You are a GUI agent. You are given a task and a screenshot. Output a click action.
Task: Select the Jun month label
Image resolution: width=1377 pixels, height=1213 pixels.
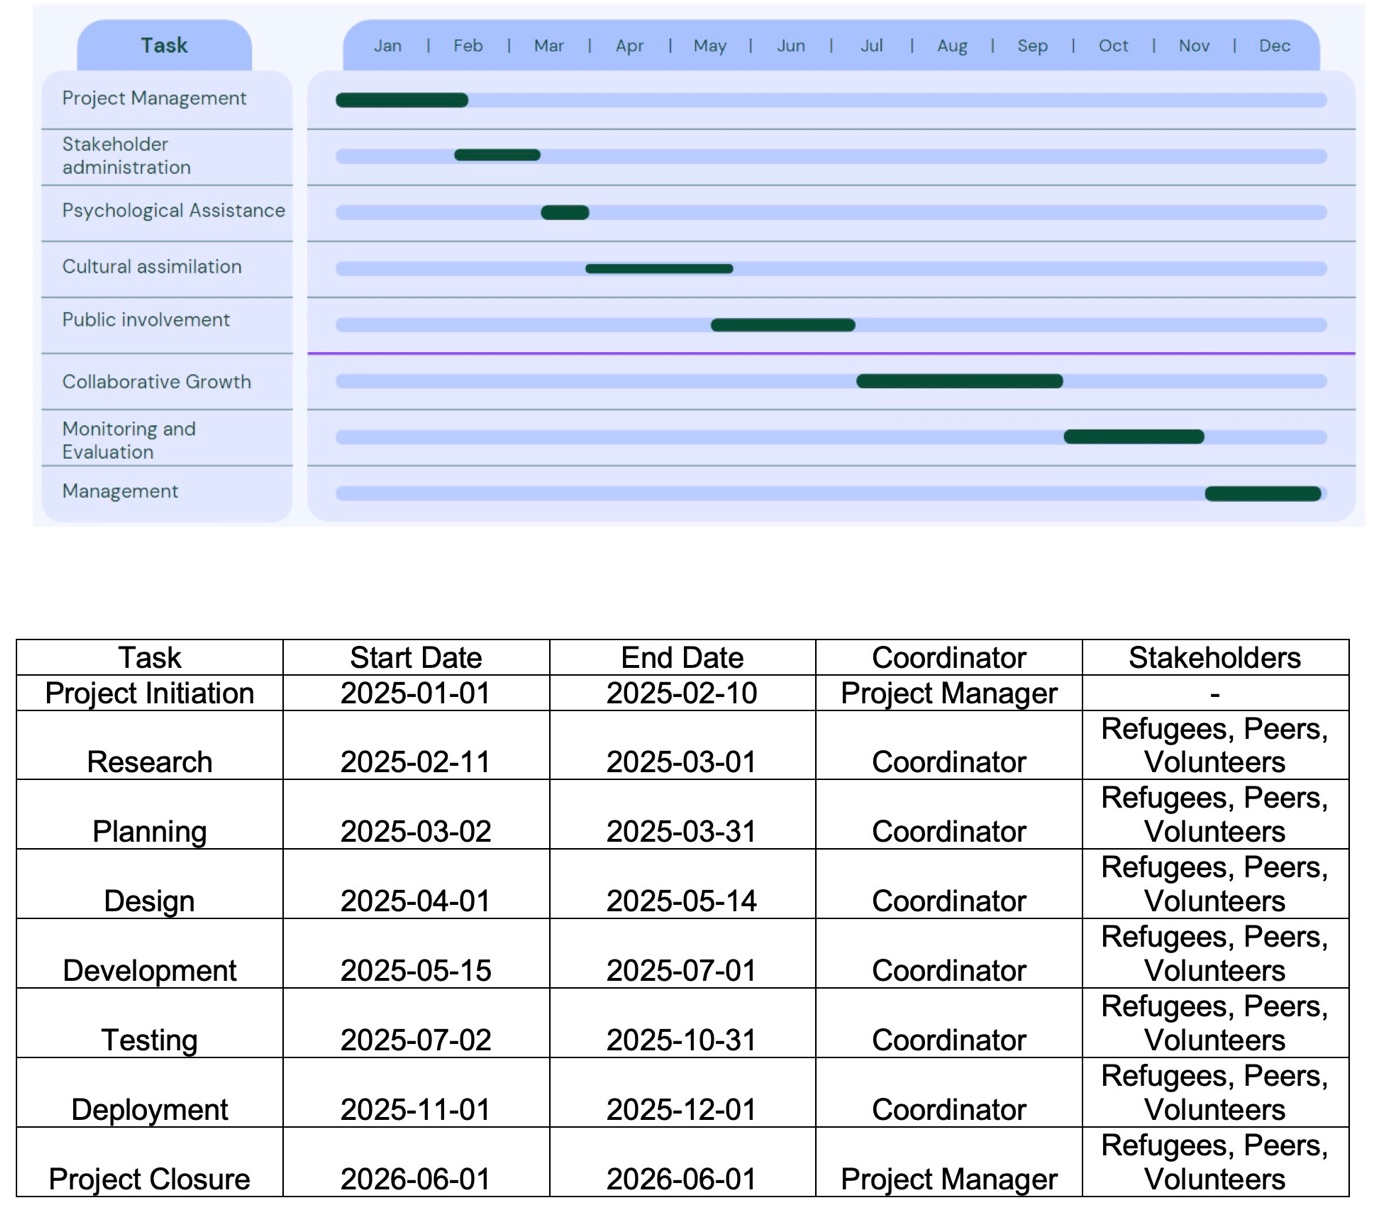[791, 46]
